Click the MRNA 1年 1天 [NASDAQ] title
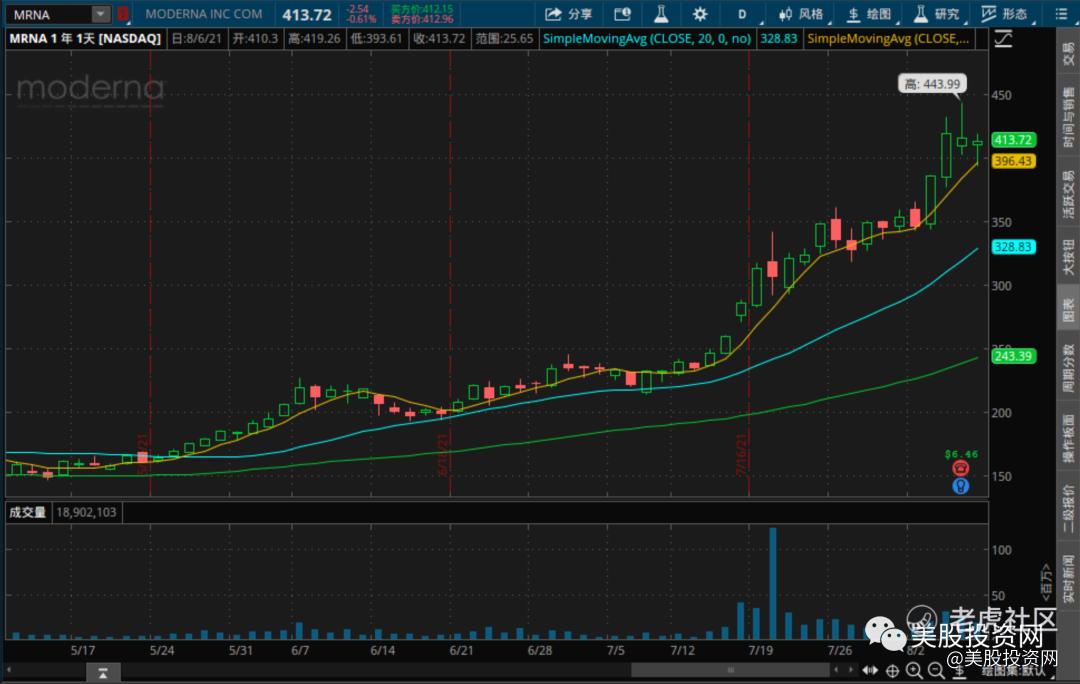The width and height of the screenshot is (1080, 684). pyautogui.click(x=85, y=39)
